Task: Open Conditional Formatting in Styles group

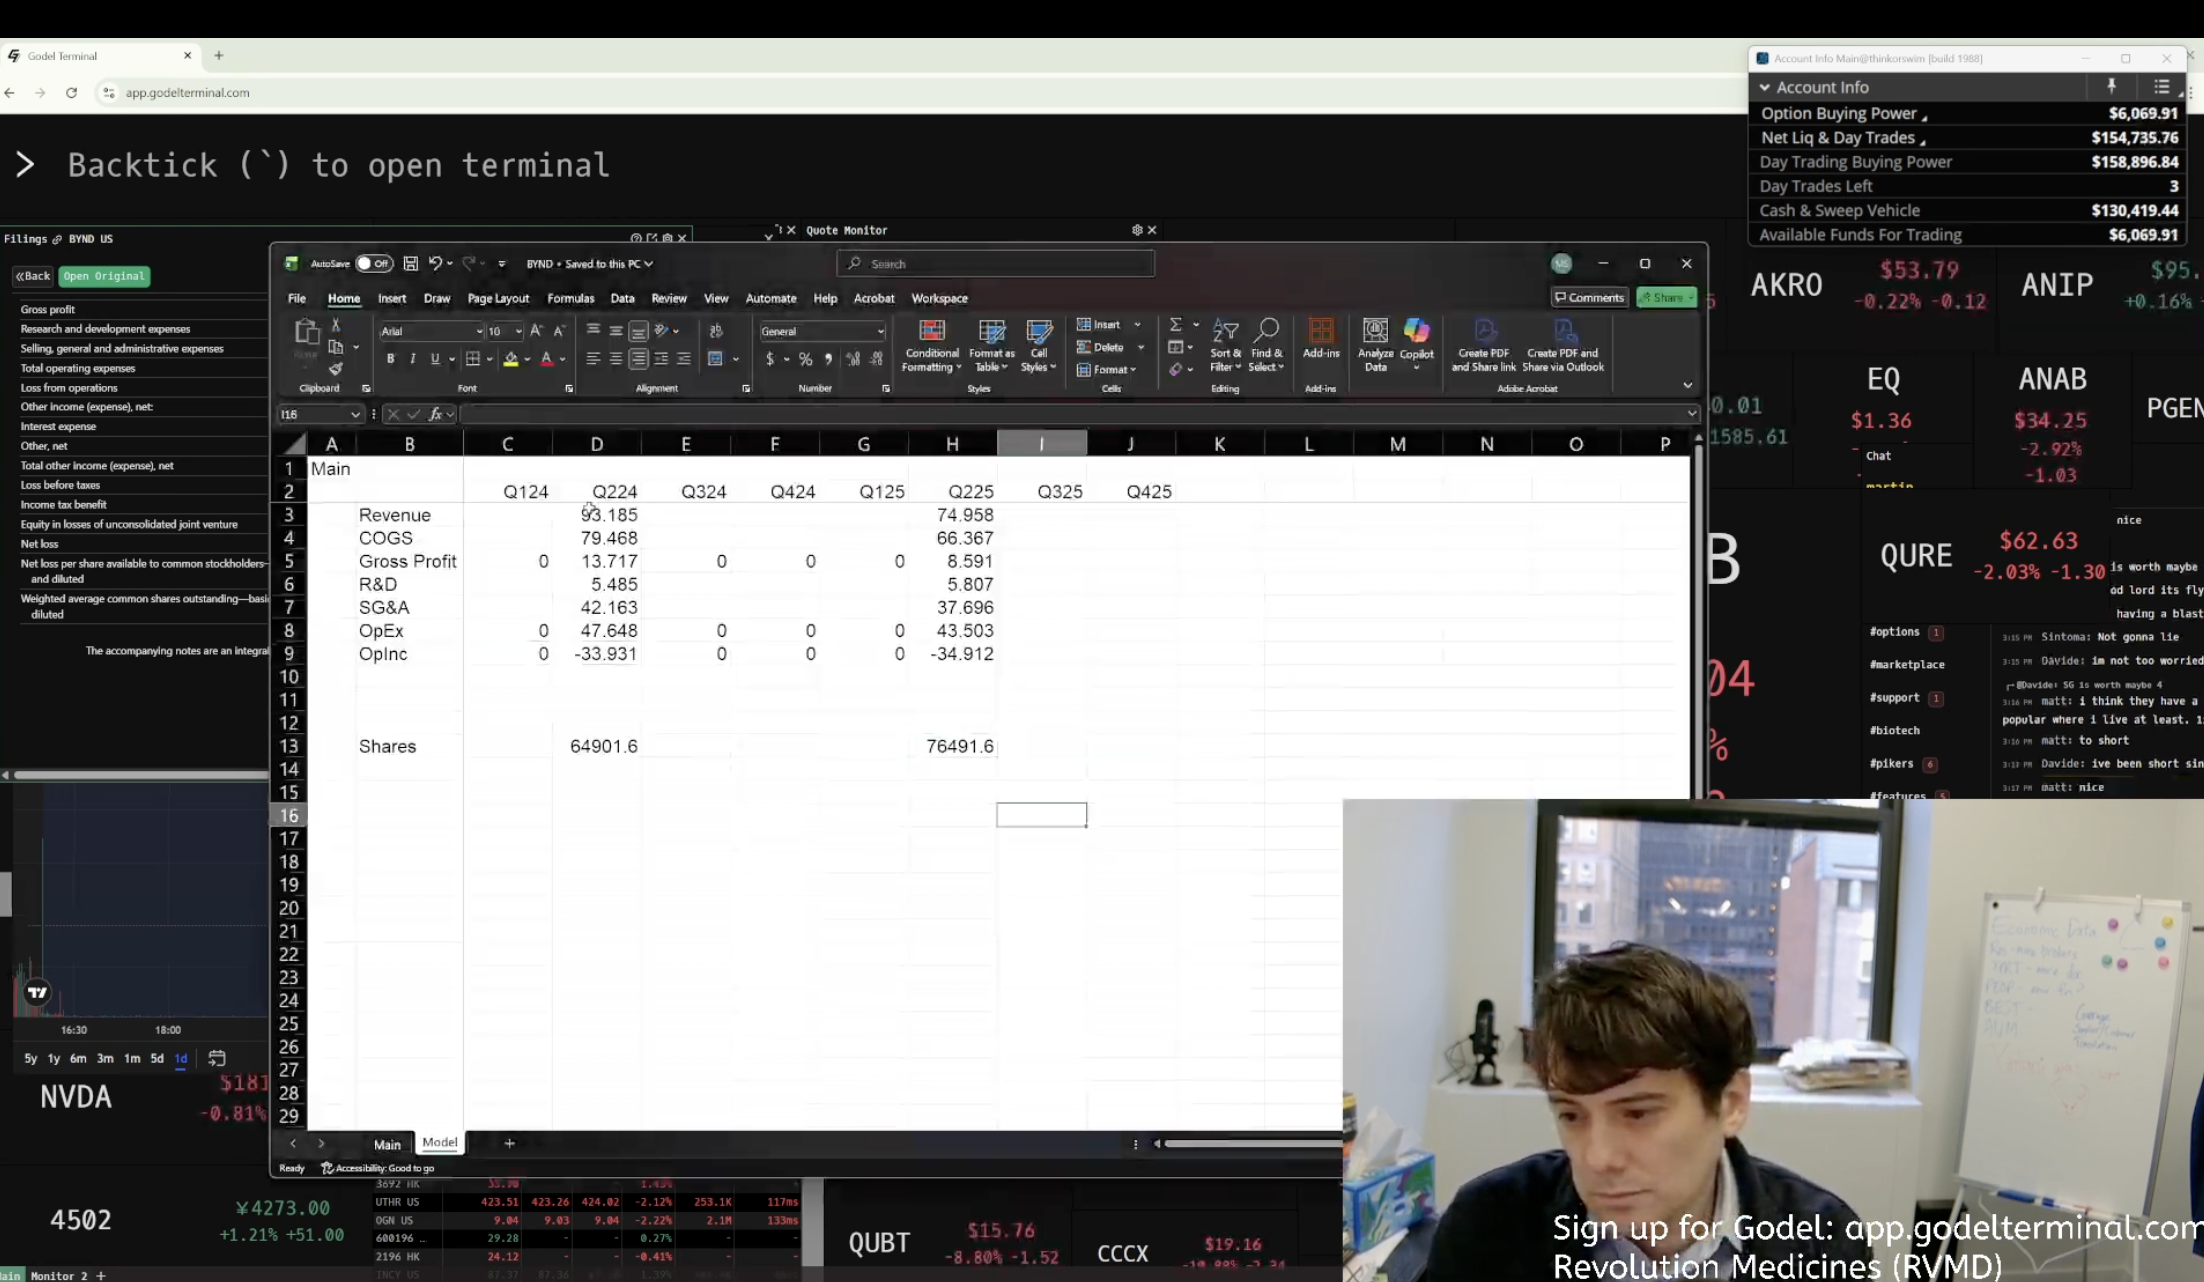Action: [931, 345]
